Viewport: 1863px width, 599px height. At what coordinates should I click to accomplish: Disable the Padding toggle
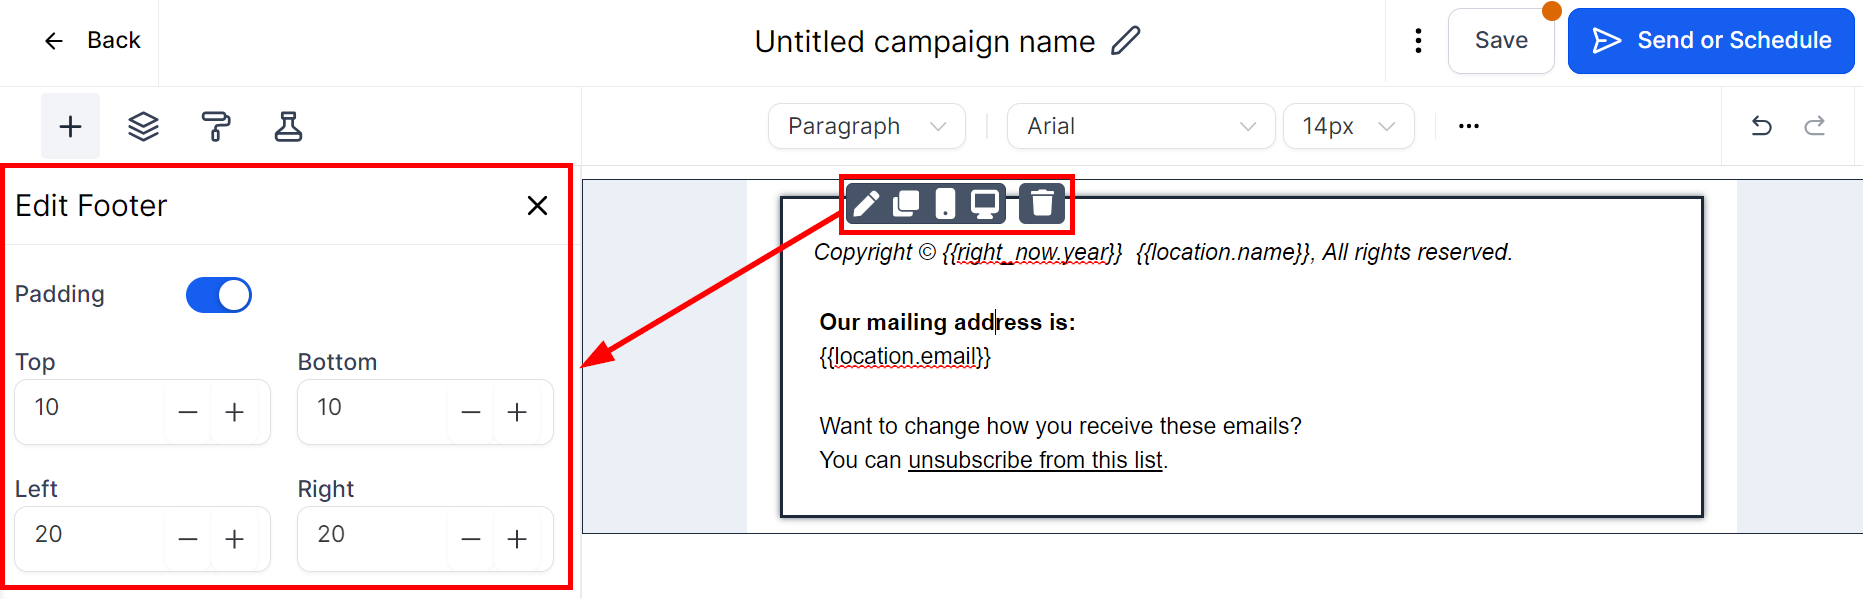click(x=219, y=295)
